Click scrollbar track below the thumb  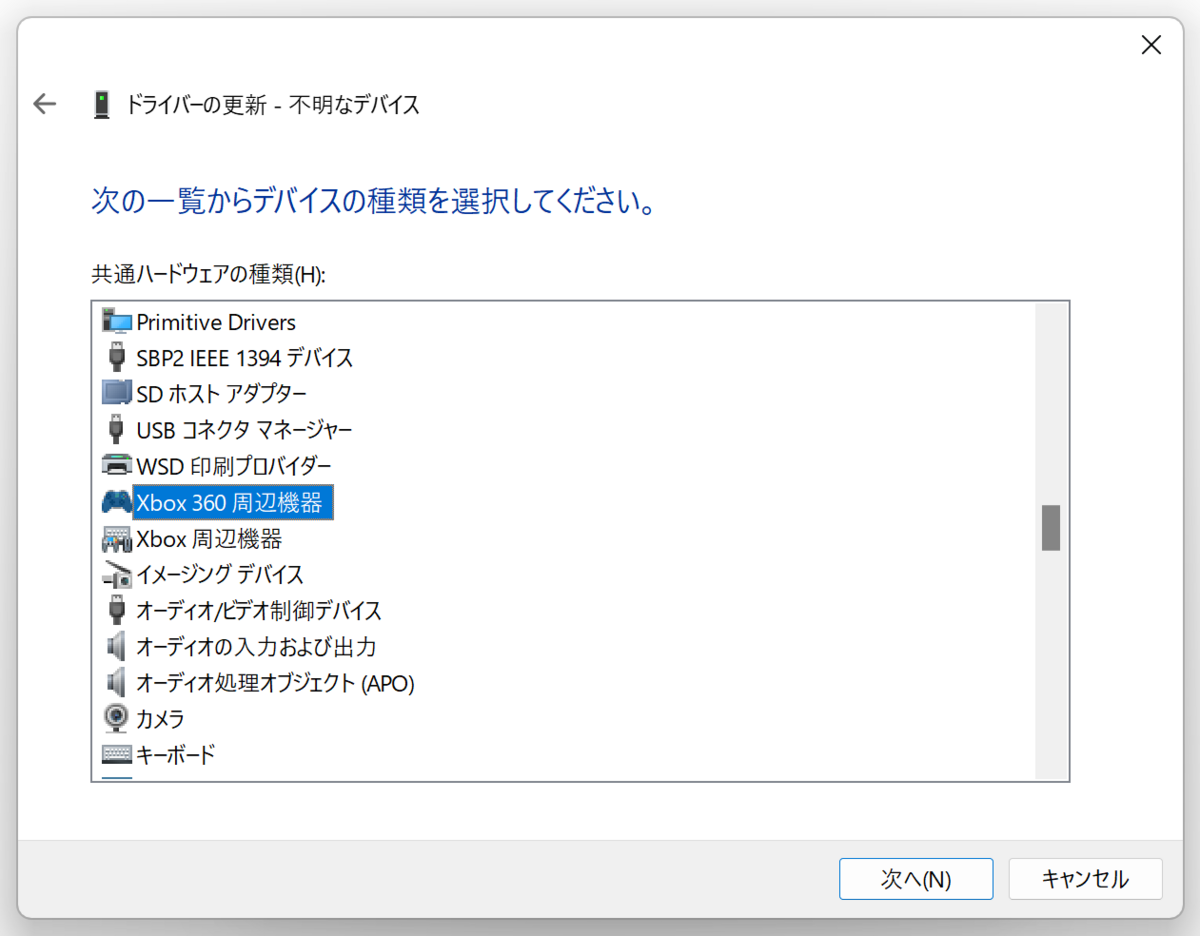tap(1050, 664)
